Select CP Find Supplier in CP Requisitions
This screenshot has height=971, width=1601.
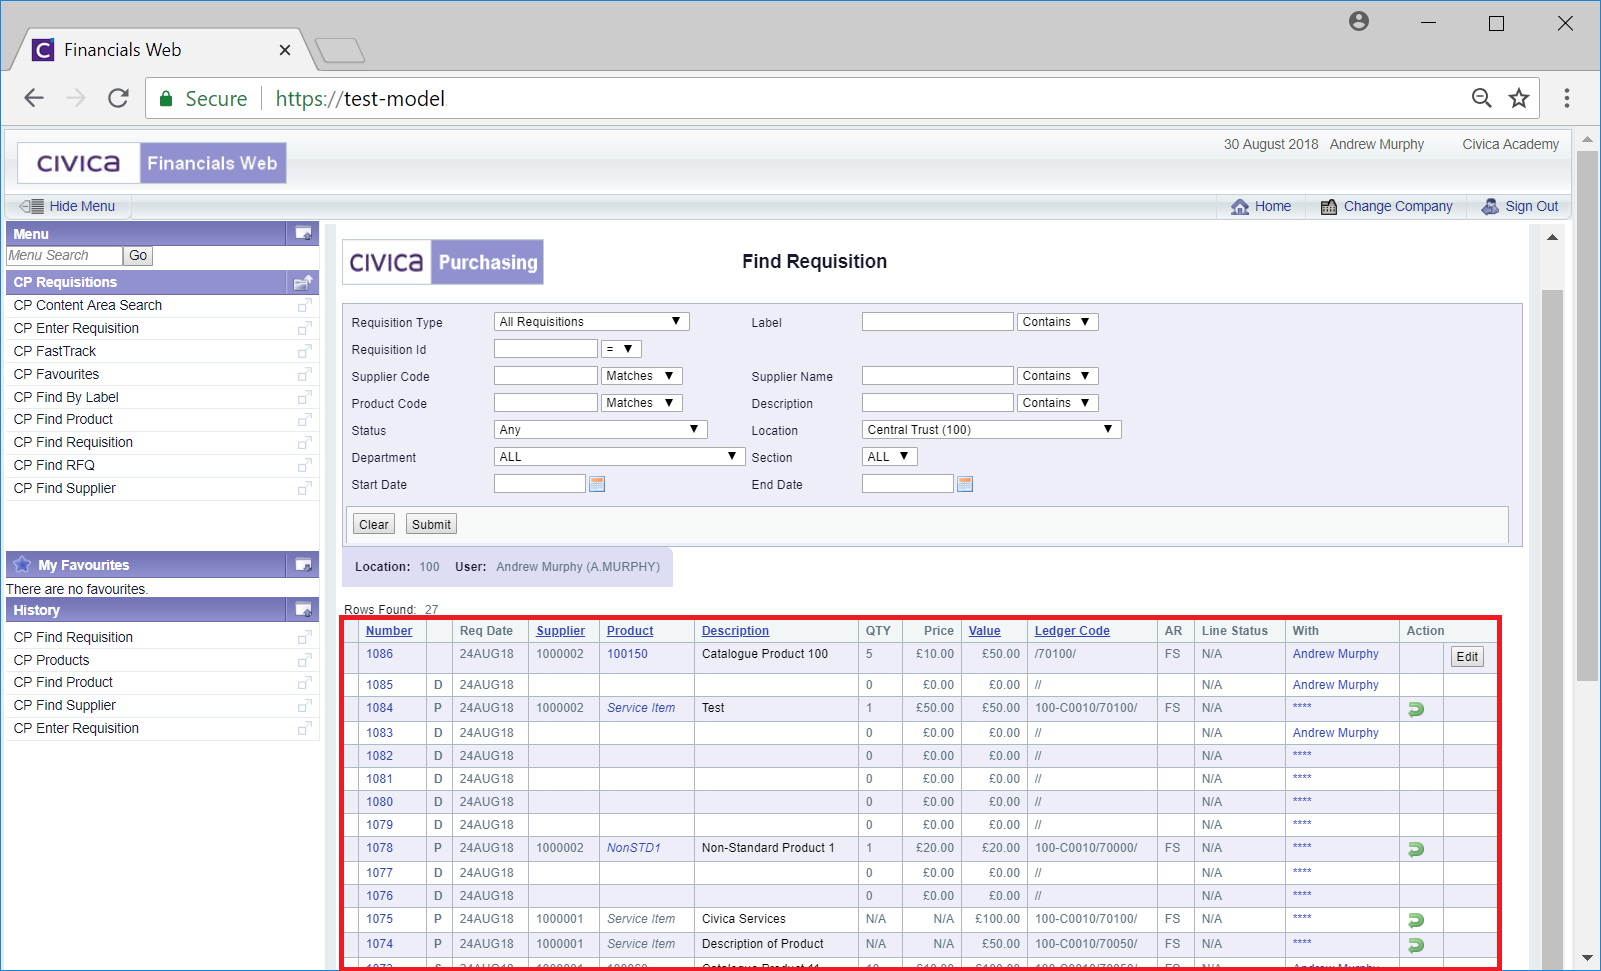[65, 488]
